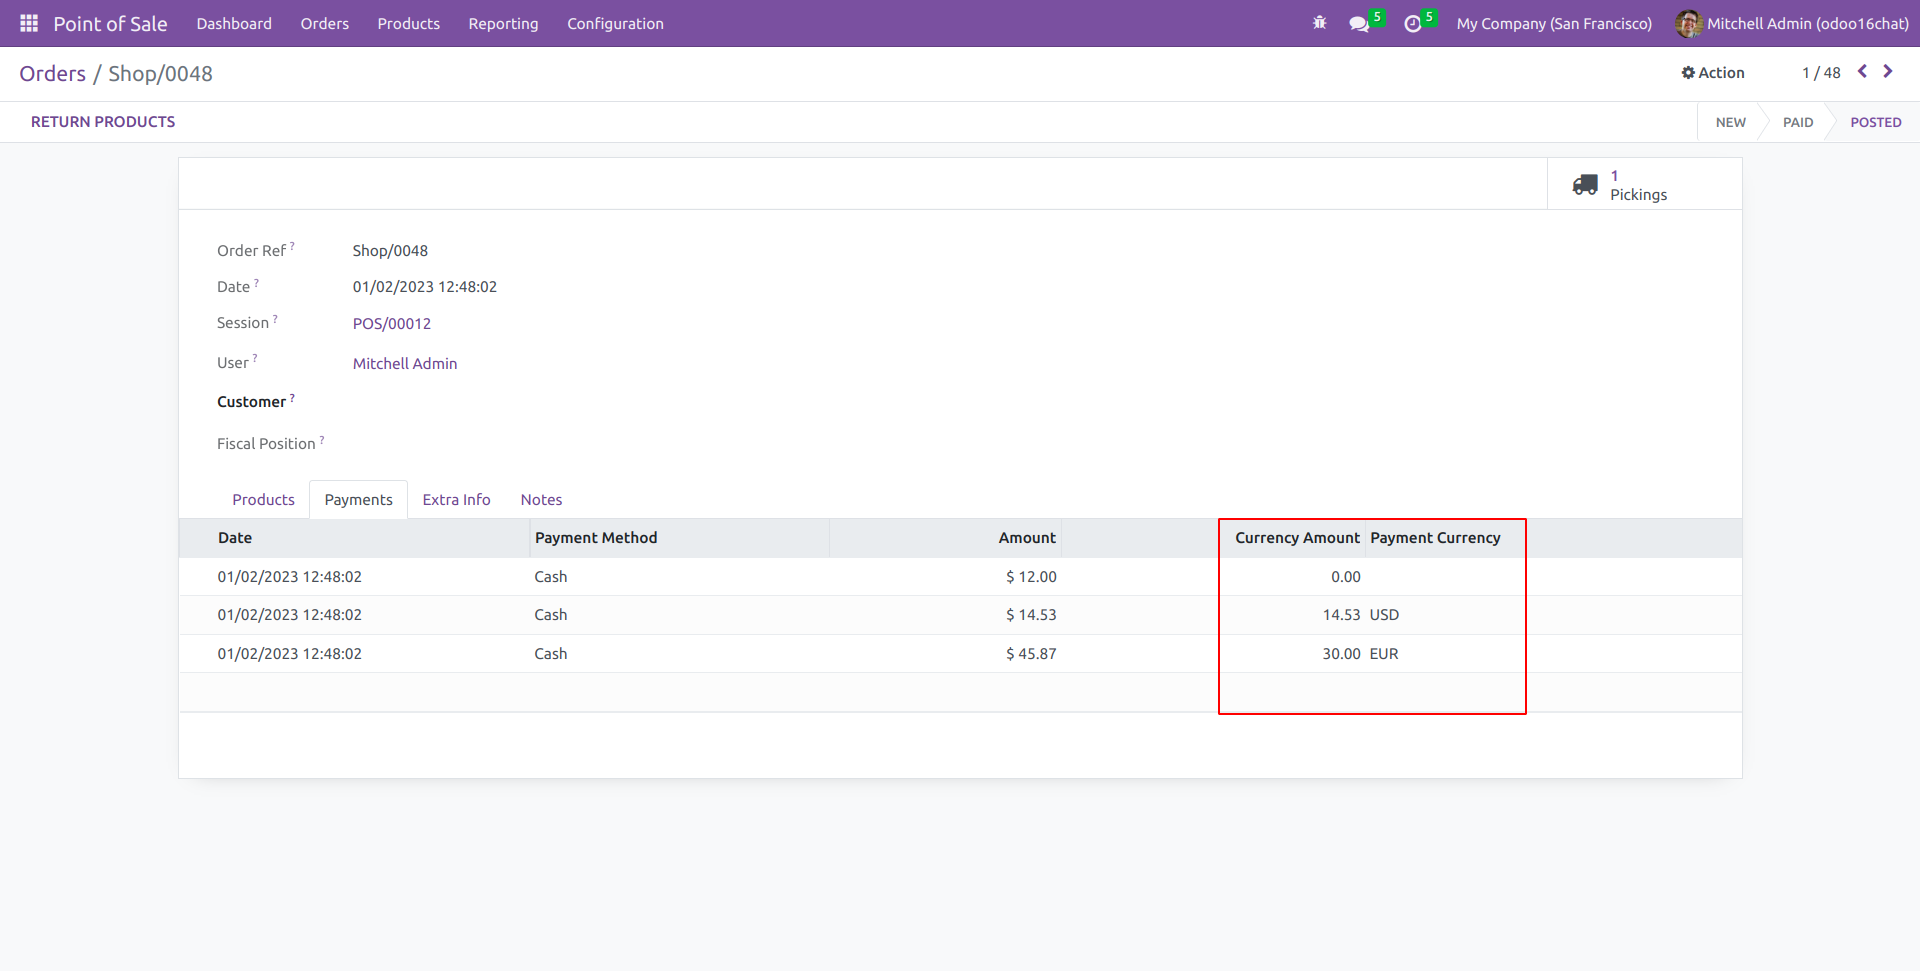The height and width of the screenshot is (971, 1920).
Task: Sort by the Amount column header
Action: click(1026, 538)
